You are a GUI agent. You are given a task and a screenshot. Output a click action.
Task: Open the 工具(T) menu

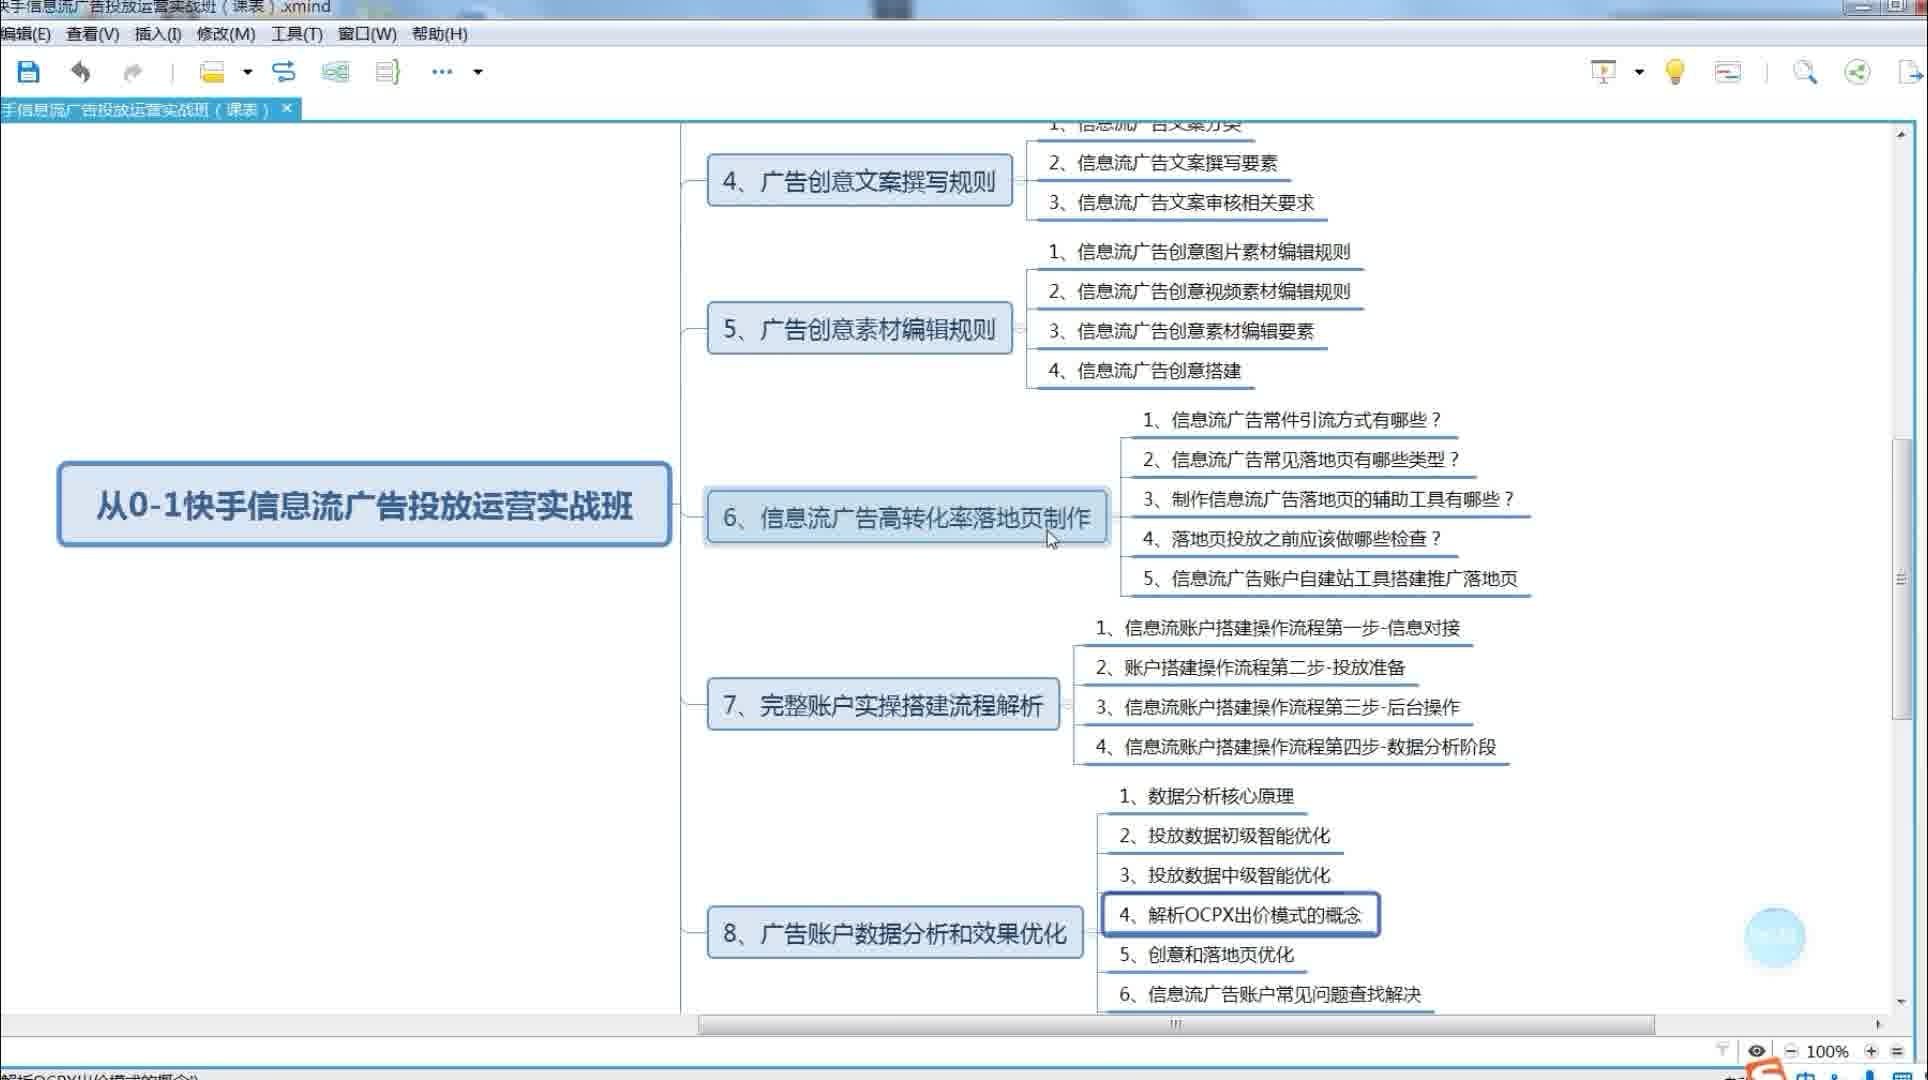coord(297,34)
